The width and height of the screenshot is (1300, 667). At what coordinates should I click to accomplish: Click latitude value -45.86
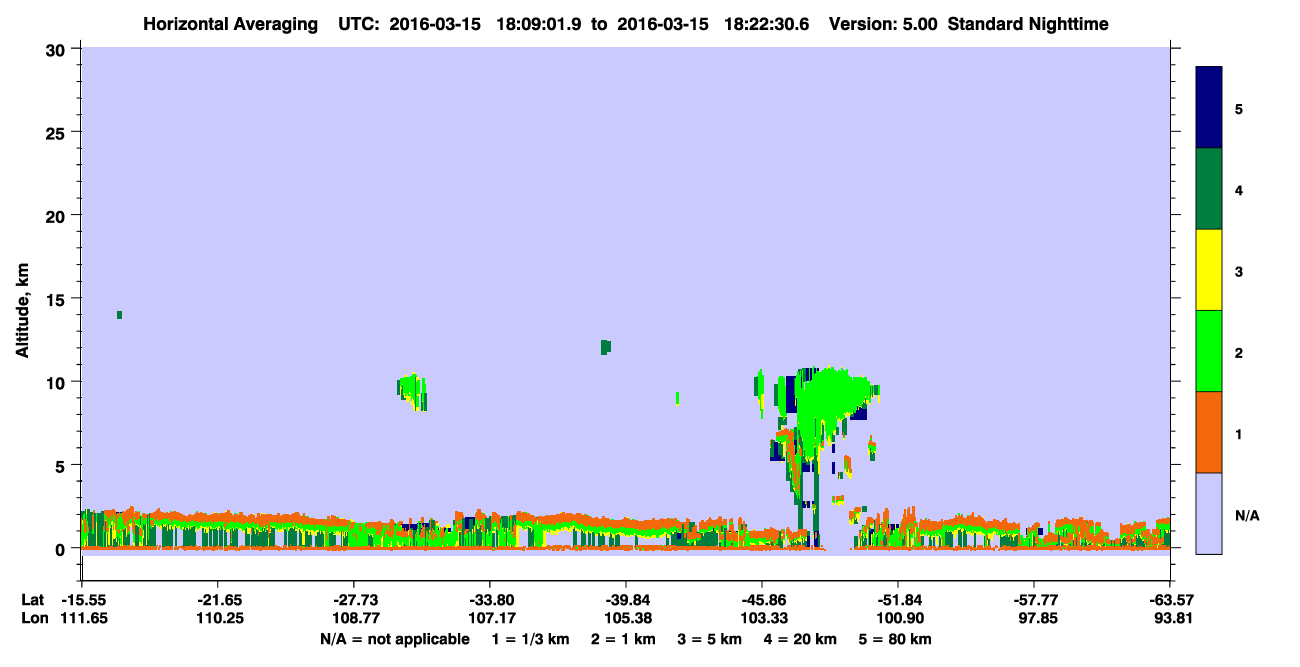pos(762,600)
